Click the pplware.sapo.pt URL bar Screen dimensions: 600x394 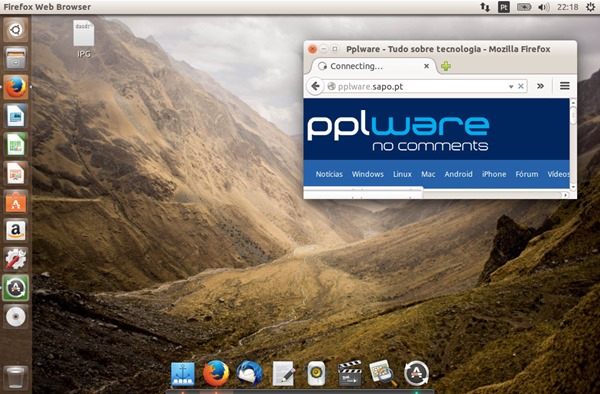pos(419,86)
